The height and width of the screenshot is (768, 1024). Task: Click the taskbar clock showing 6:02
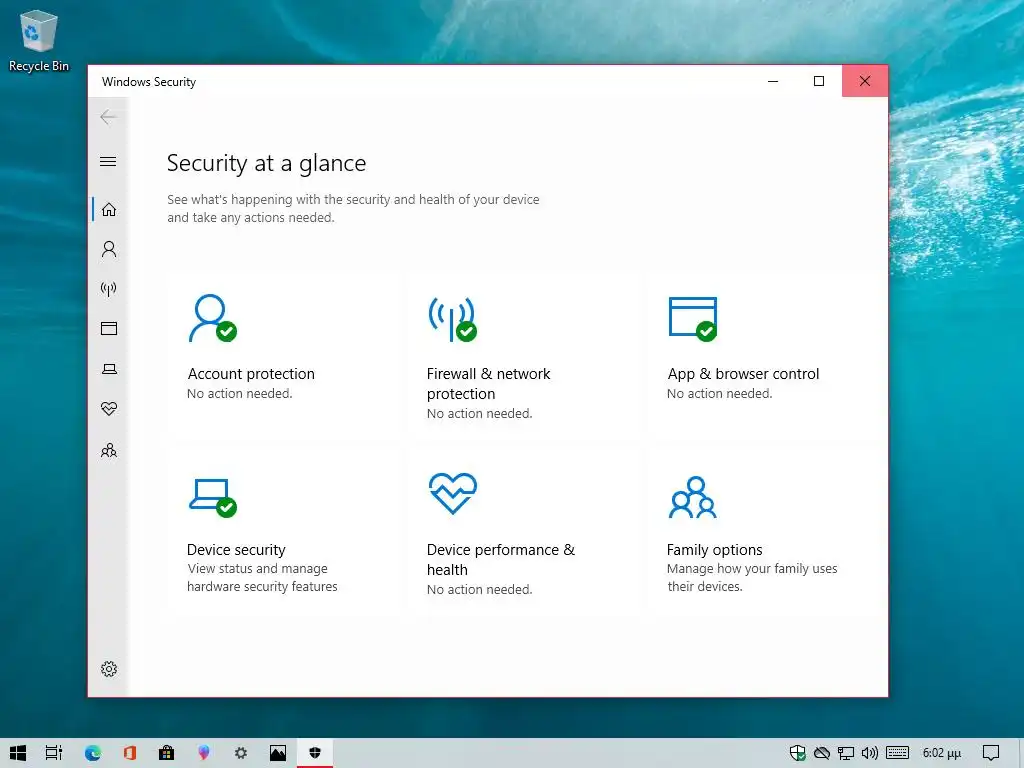tap(941, 753)
